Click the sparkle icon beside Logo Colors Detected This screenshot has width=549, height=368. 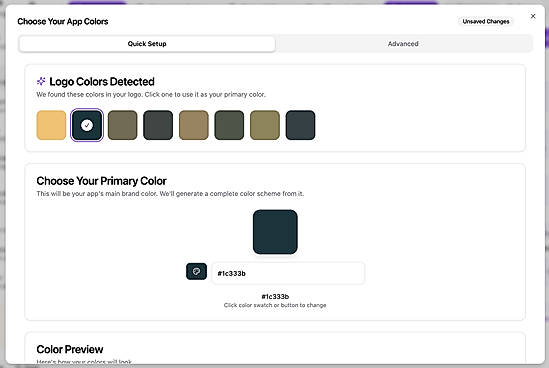(x=41, y=81)
